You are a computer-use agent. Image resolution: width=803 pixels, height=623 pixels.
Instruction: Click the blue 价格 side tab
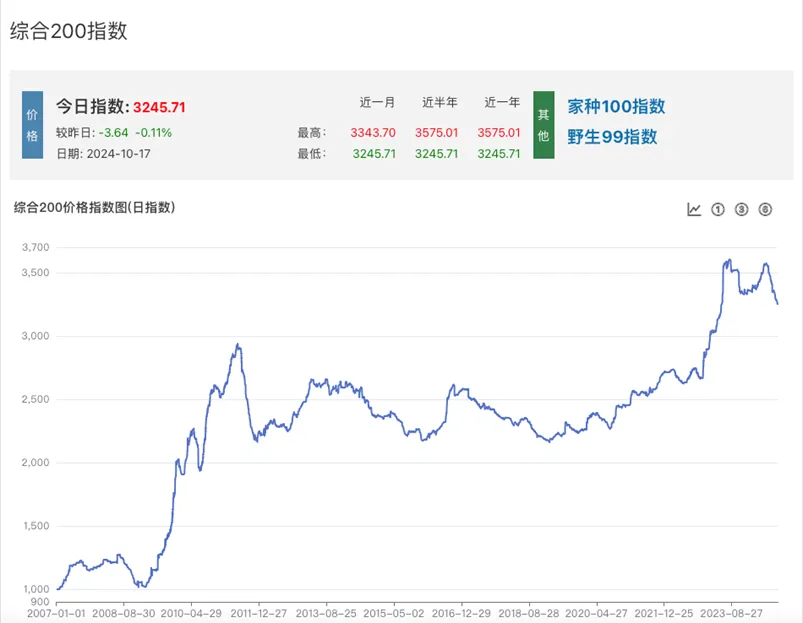(32, 125)
